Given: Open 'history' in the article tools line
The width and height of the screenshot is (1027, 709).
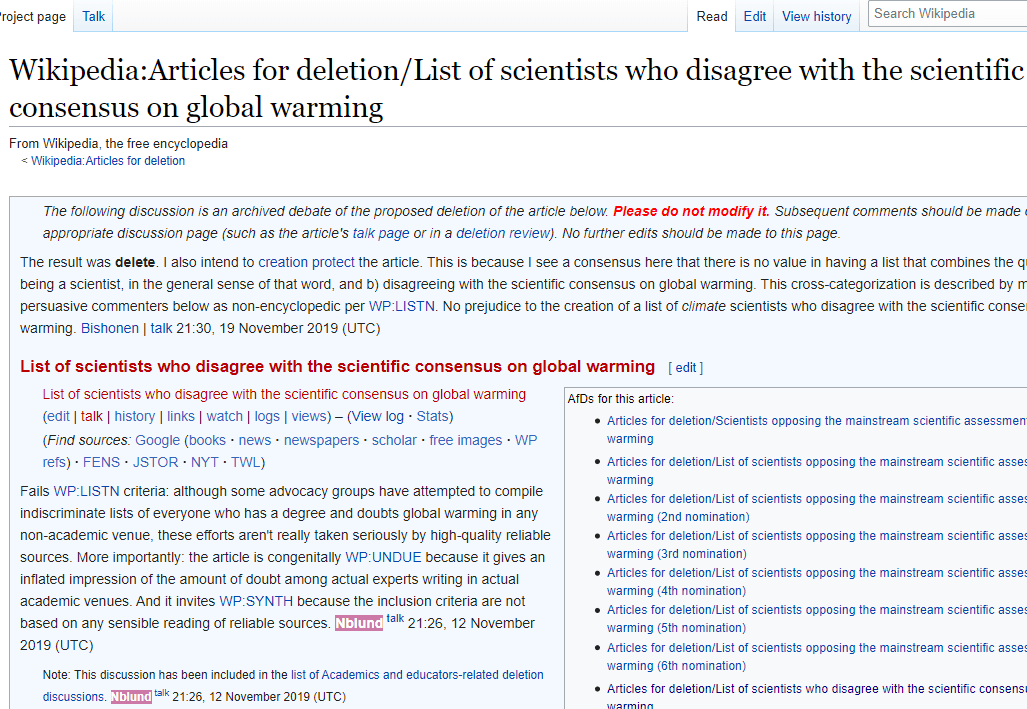Looking at the screenshot, I should (135, 417).
